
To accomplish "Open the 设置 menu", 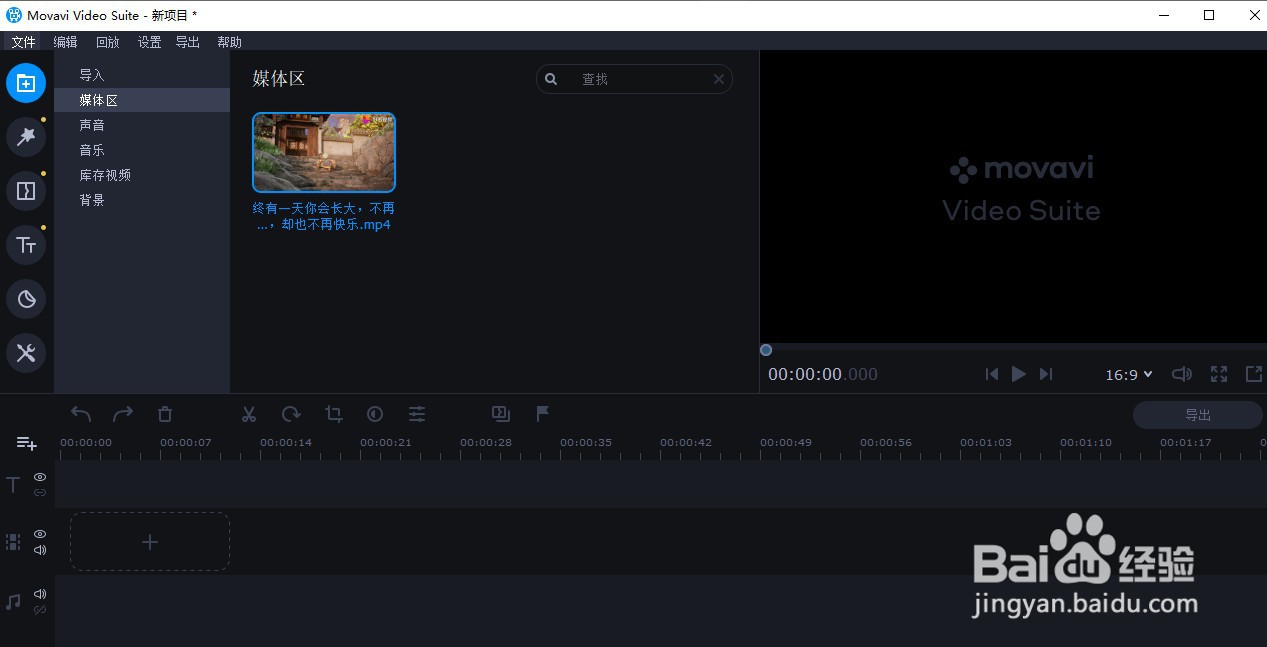I will (148, 42).
